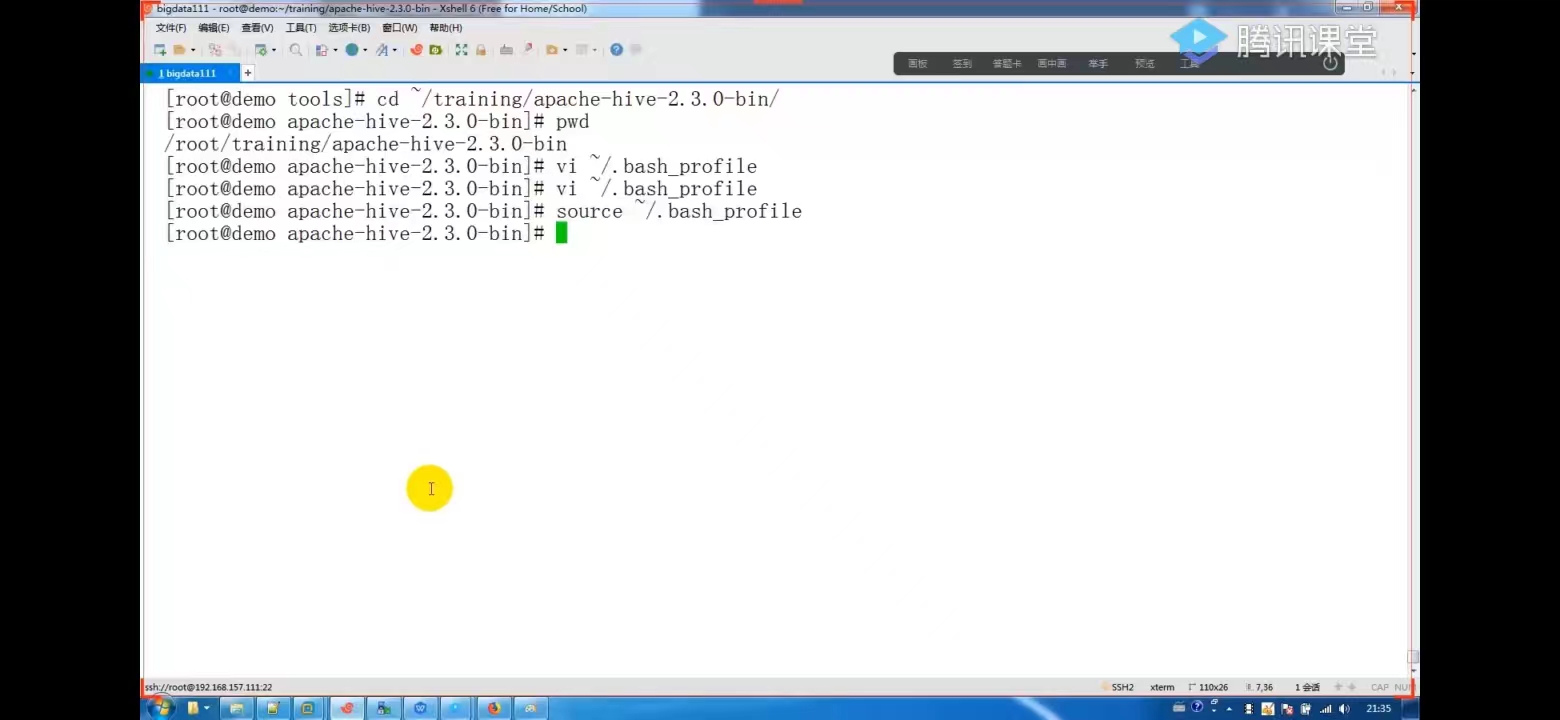Click the Find magnifier icon
This screenshot has width=1560, height=720.
295,50
